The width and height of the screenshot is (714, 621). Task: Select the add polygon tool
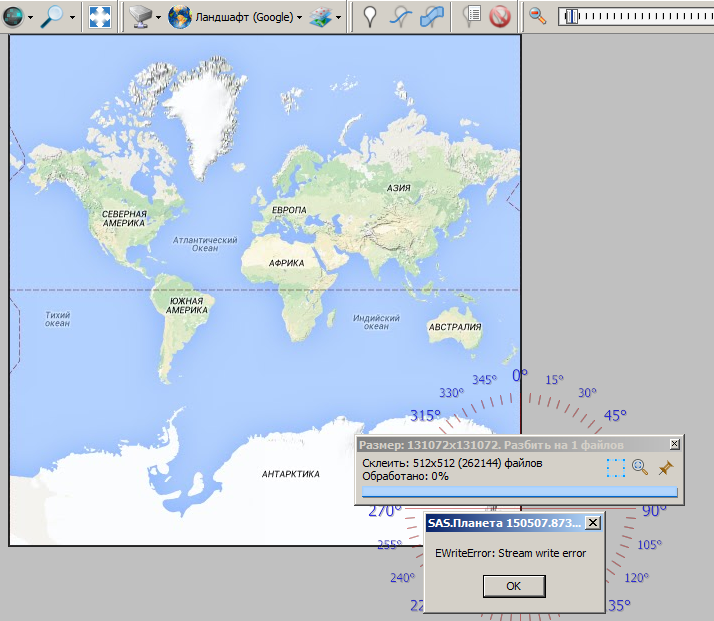432,16
